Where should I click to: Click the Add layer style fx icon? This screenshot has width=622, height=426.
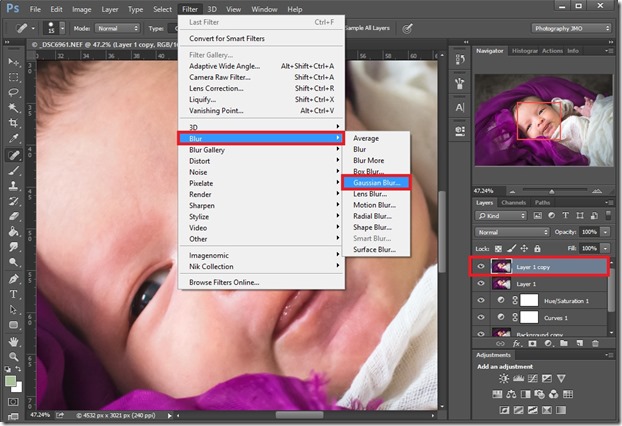(516, 344)
